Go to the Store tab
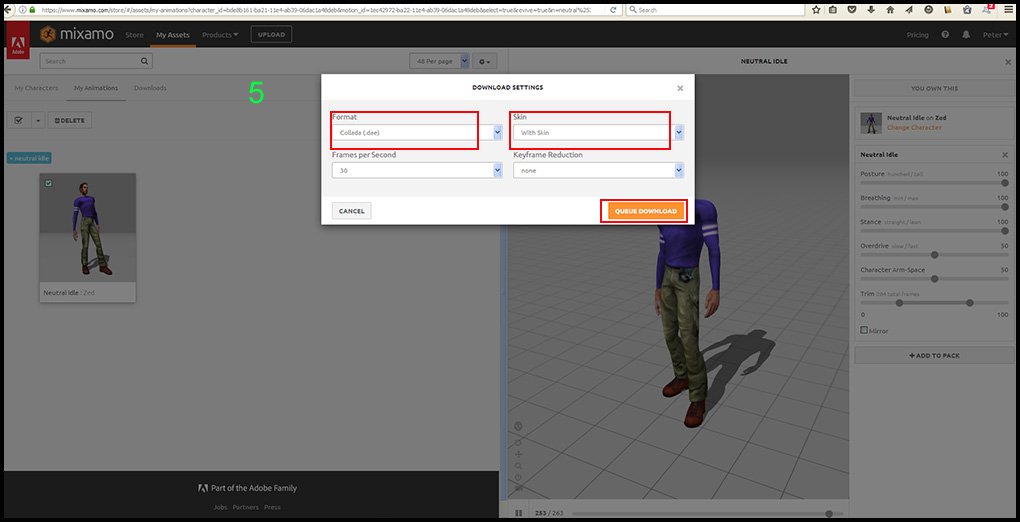Screen dimensions: 1020x522 135,34
